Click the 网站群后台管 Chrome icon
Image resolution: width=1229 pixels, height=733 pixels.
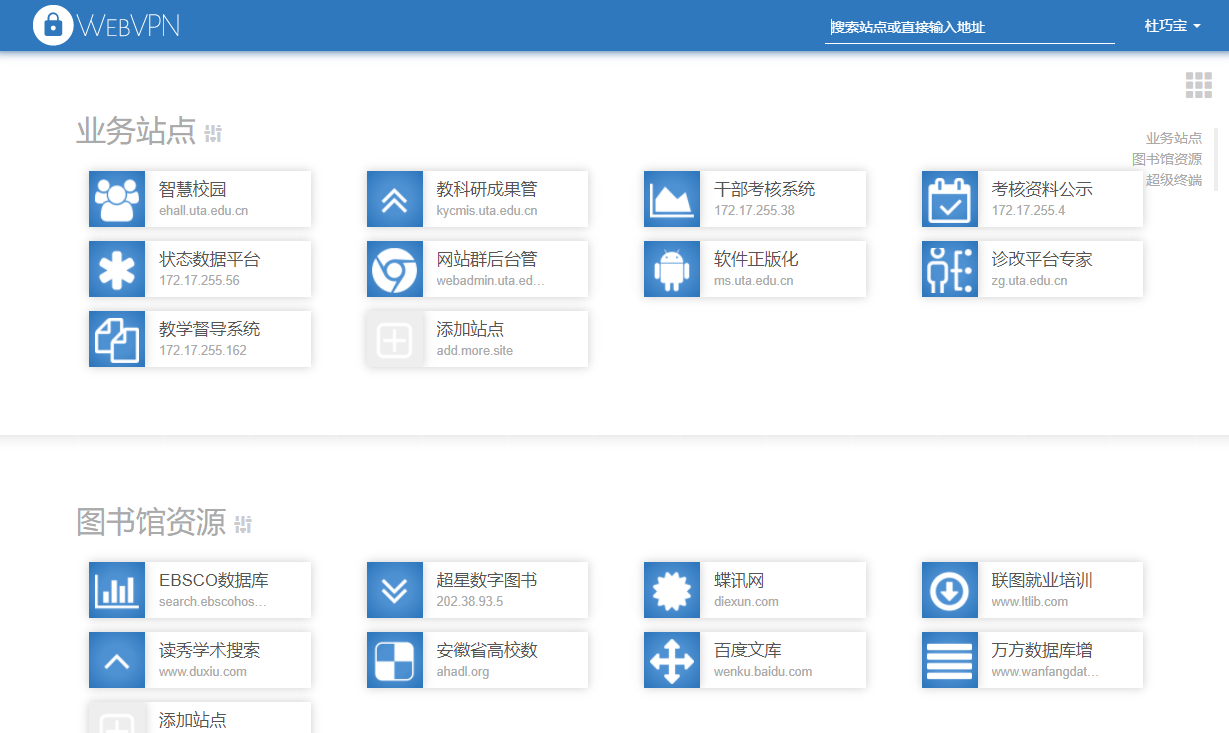click(395, 269)
